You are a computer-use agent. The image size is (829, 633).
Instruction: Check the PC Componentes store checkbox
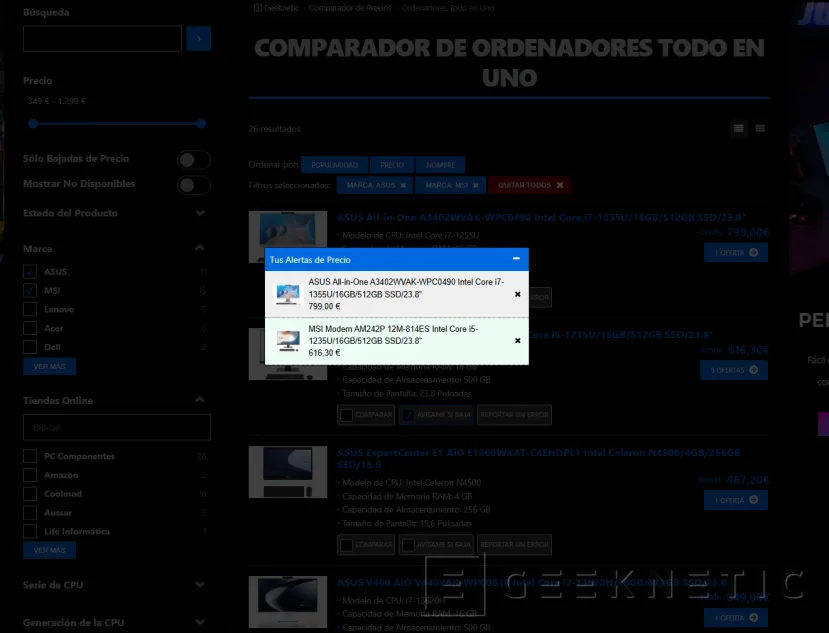[30, 456]
